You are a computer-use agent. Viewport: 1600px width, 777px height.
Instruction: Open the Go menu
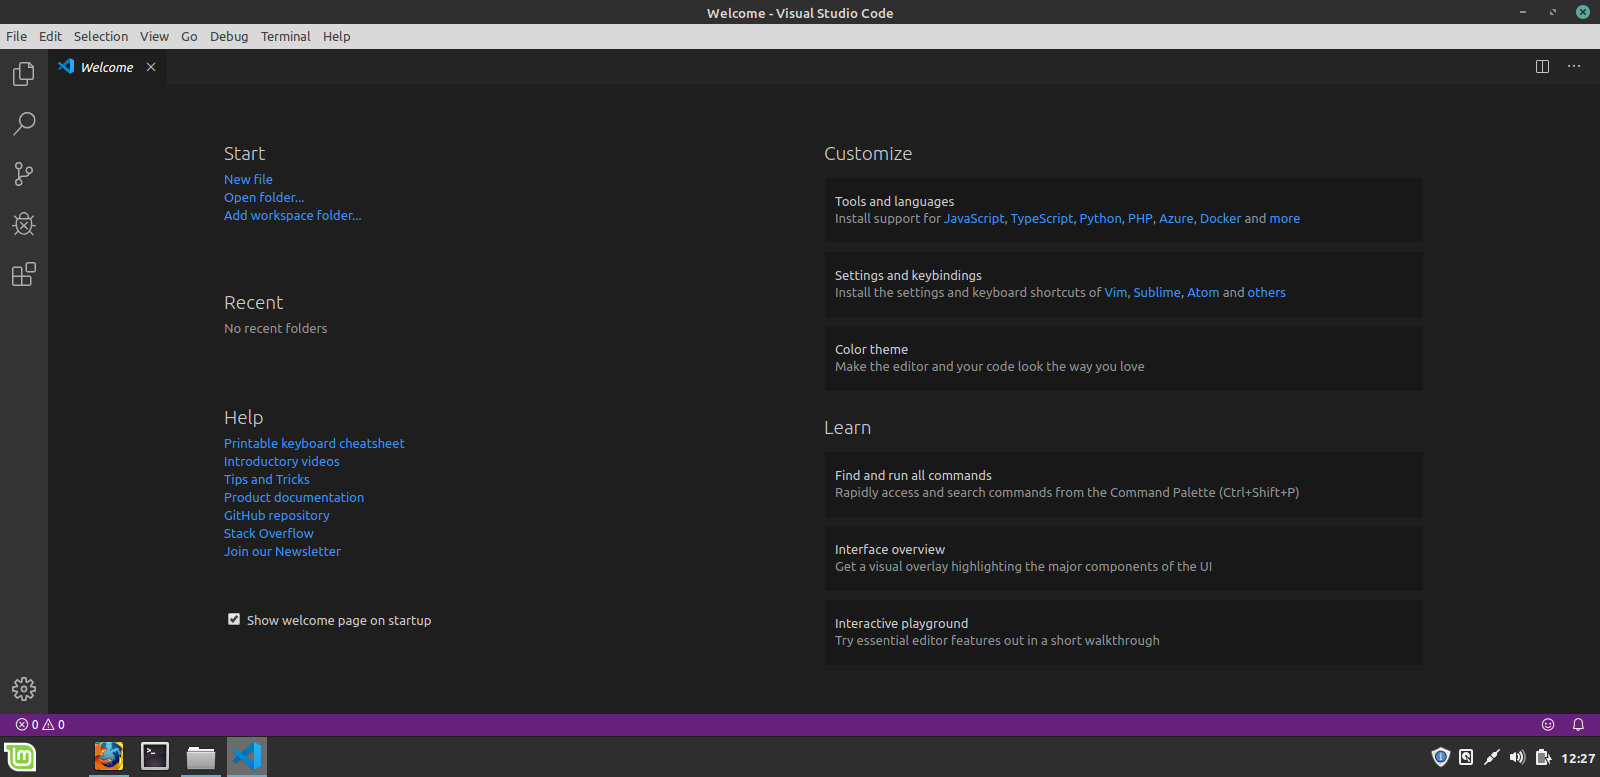[189, 36]
